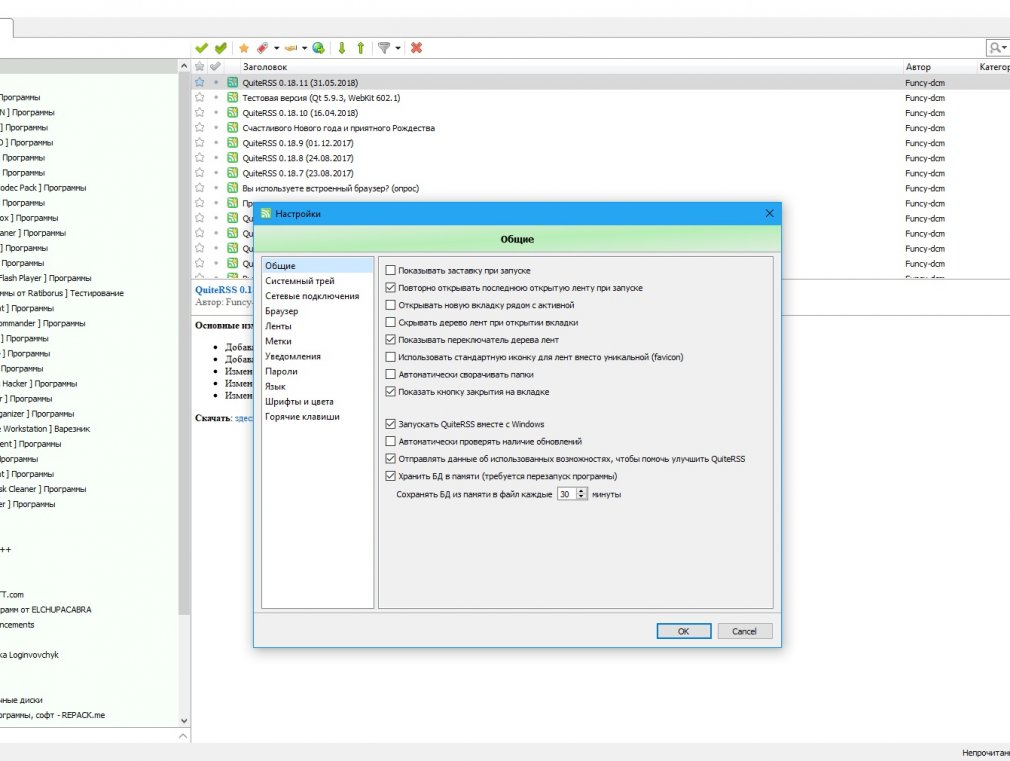
Task: Check 'Автоматически сворачивать папки'
Action: point(390,374)
